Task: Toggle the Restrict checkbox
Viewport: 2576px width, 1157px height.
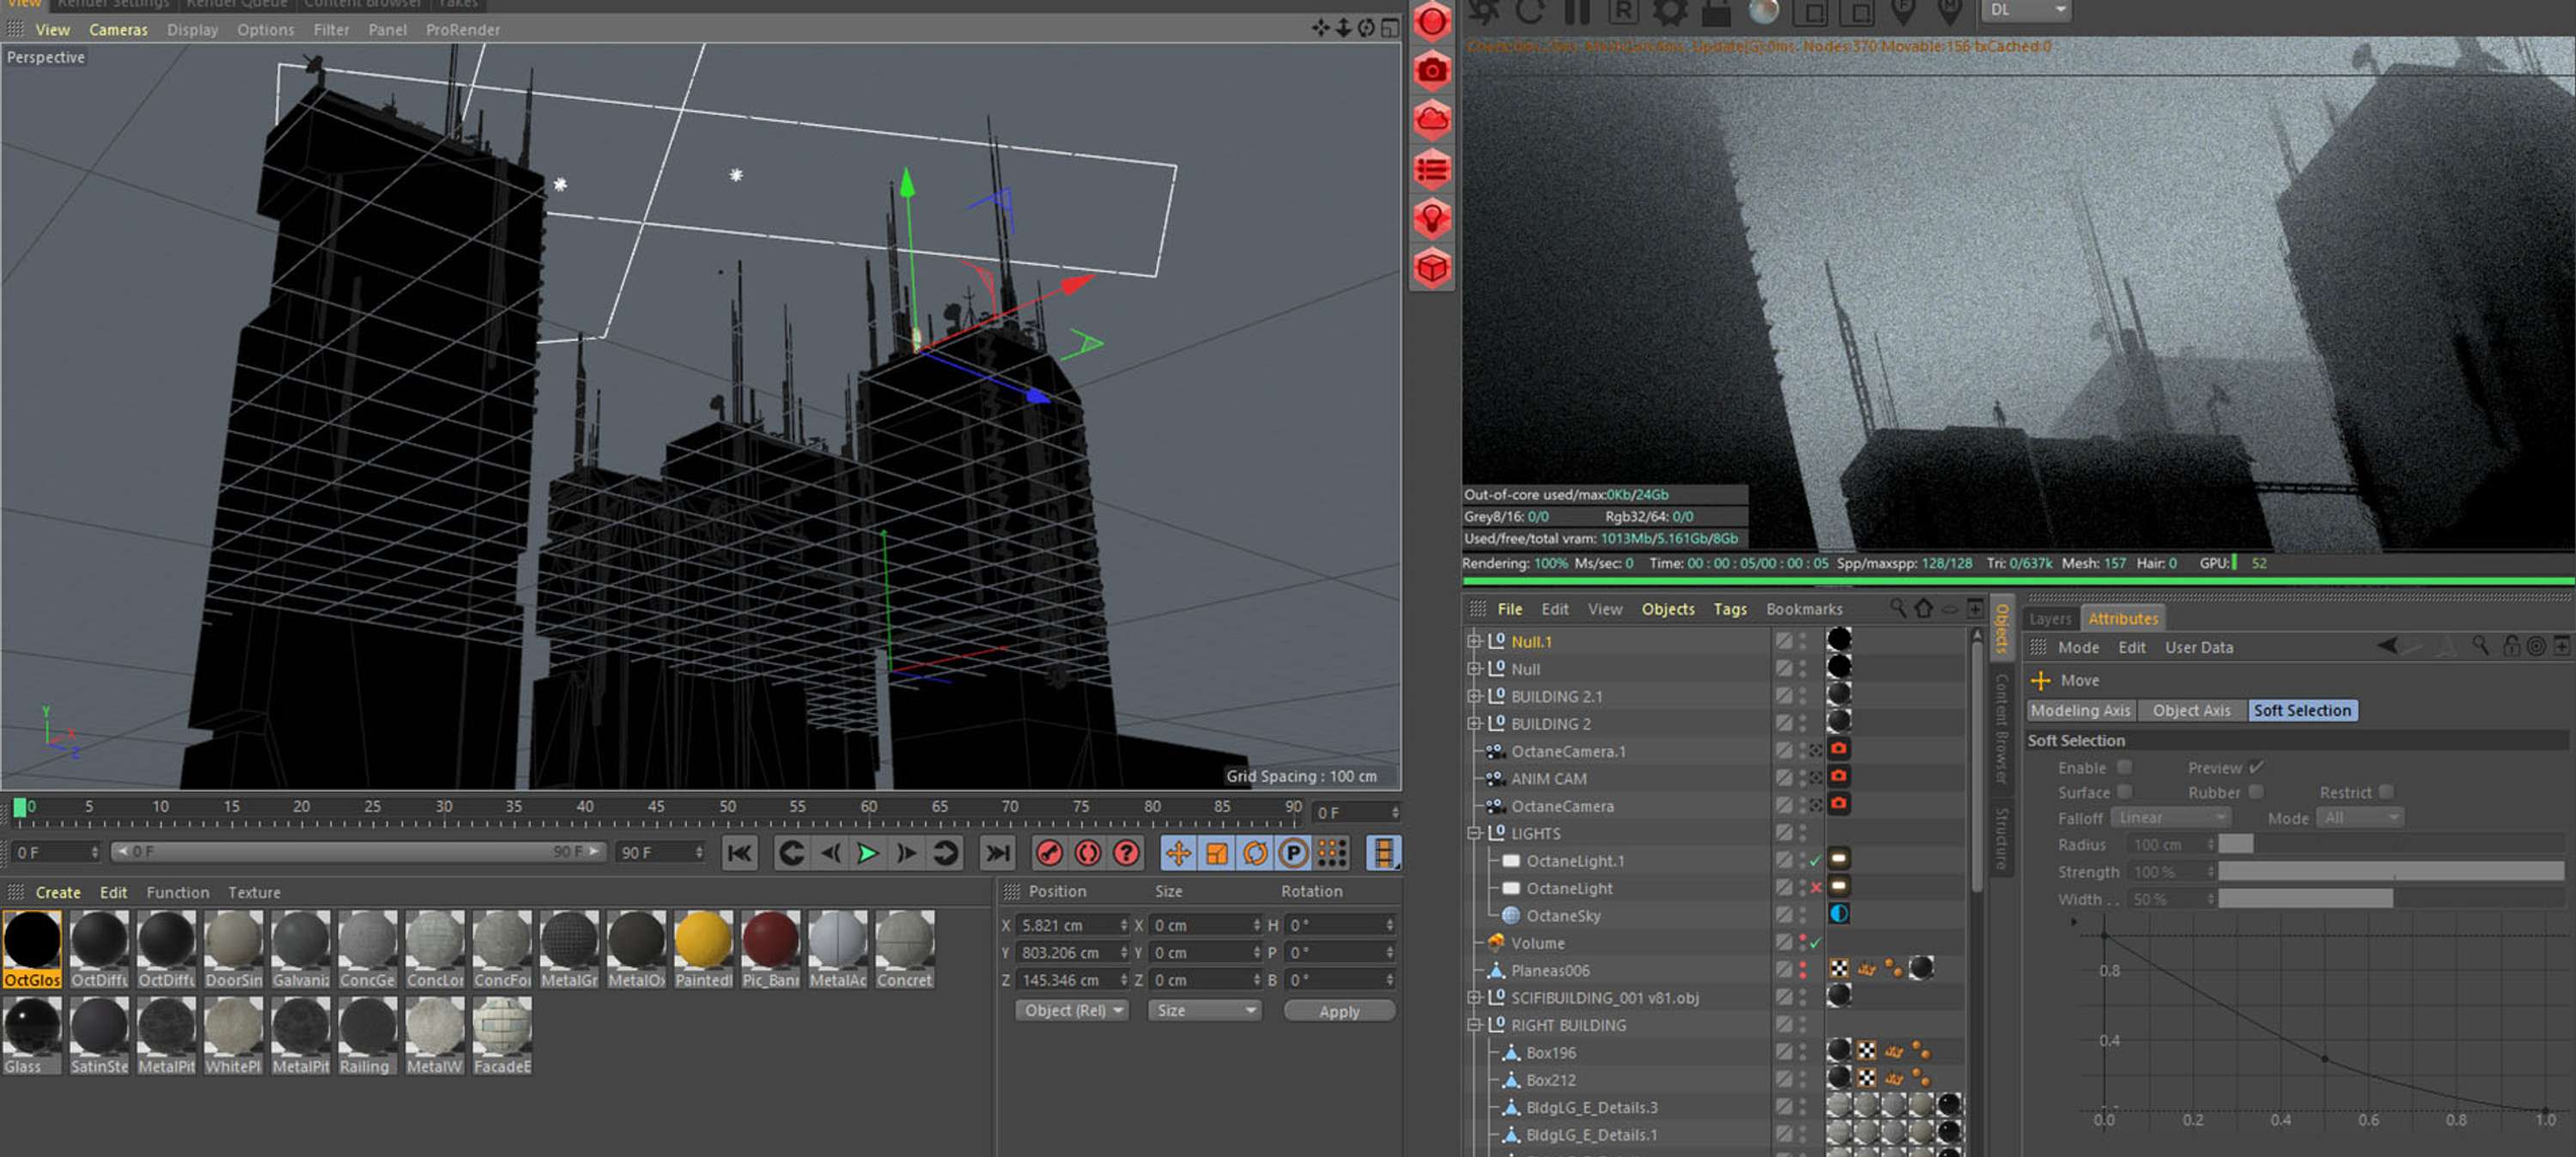Action: 2386,792
